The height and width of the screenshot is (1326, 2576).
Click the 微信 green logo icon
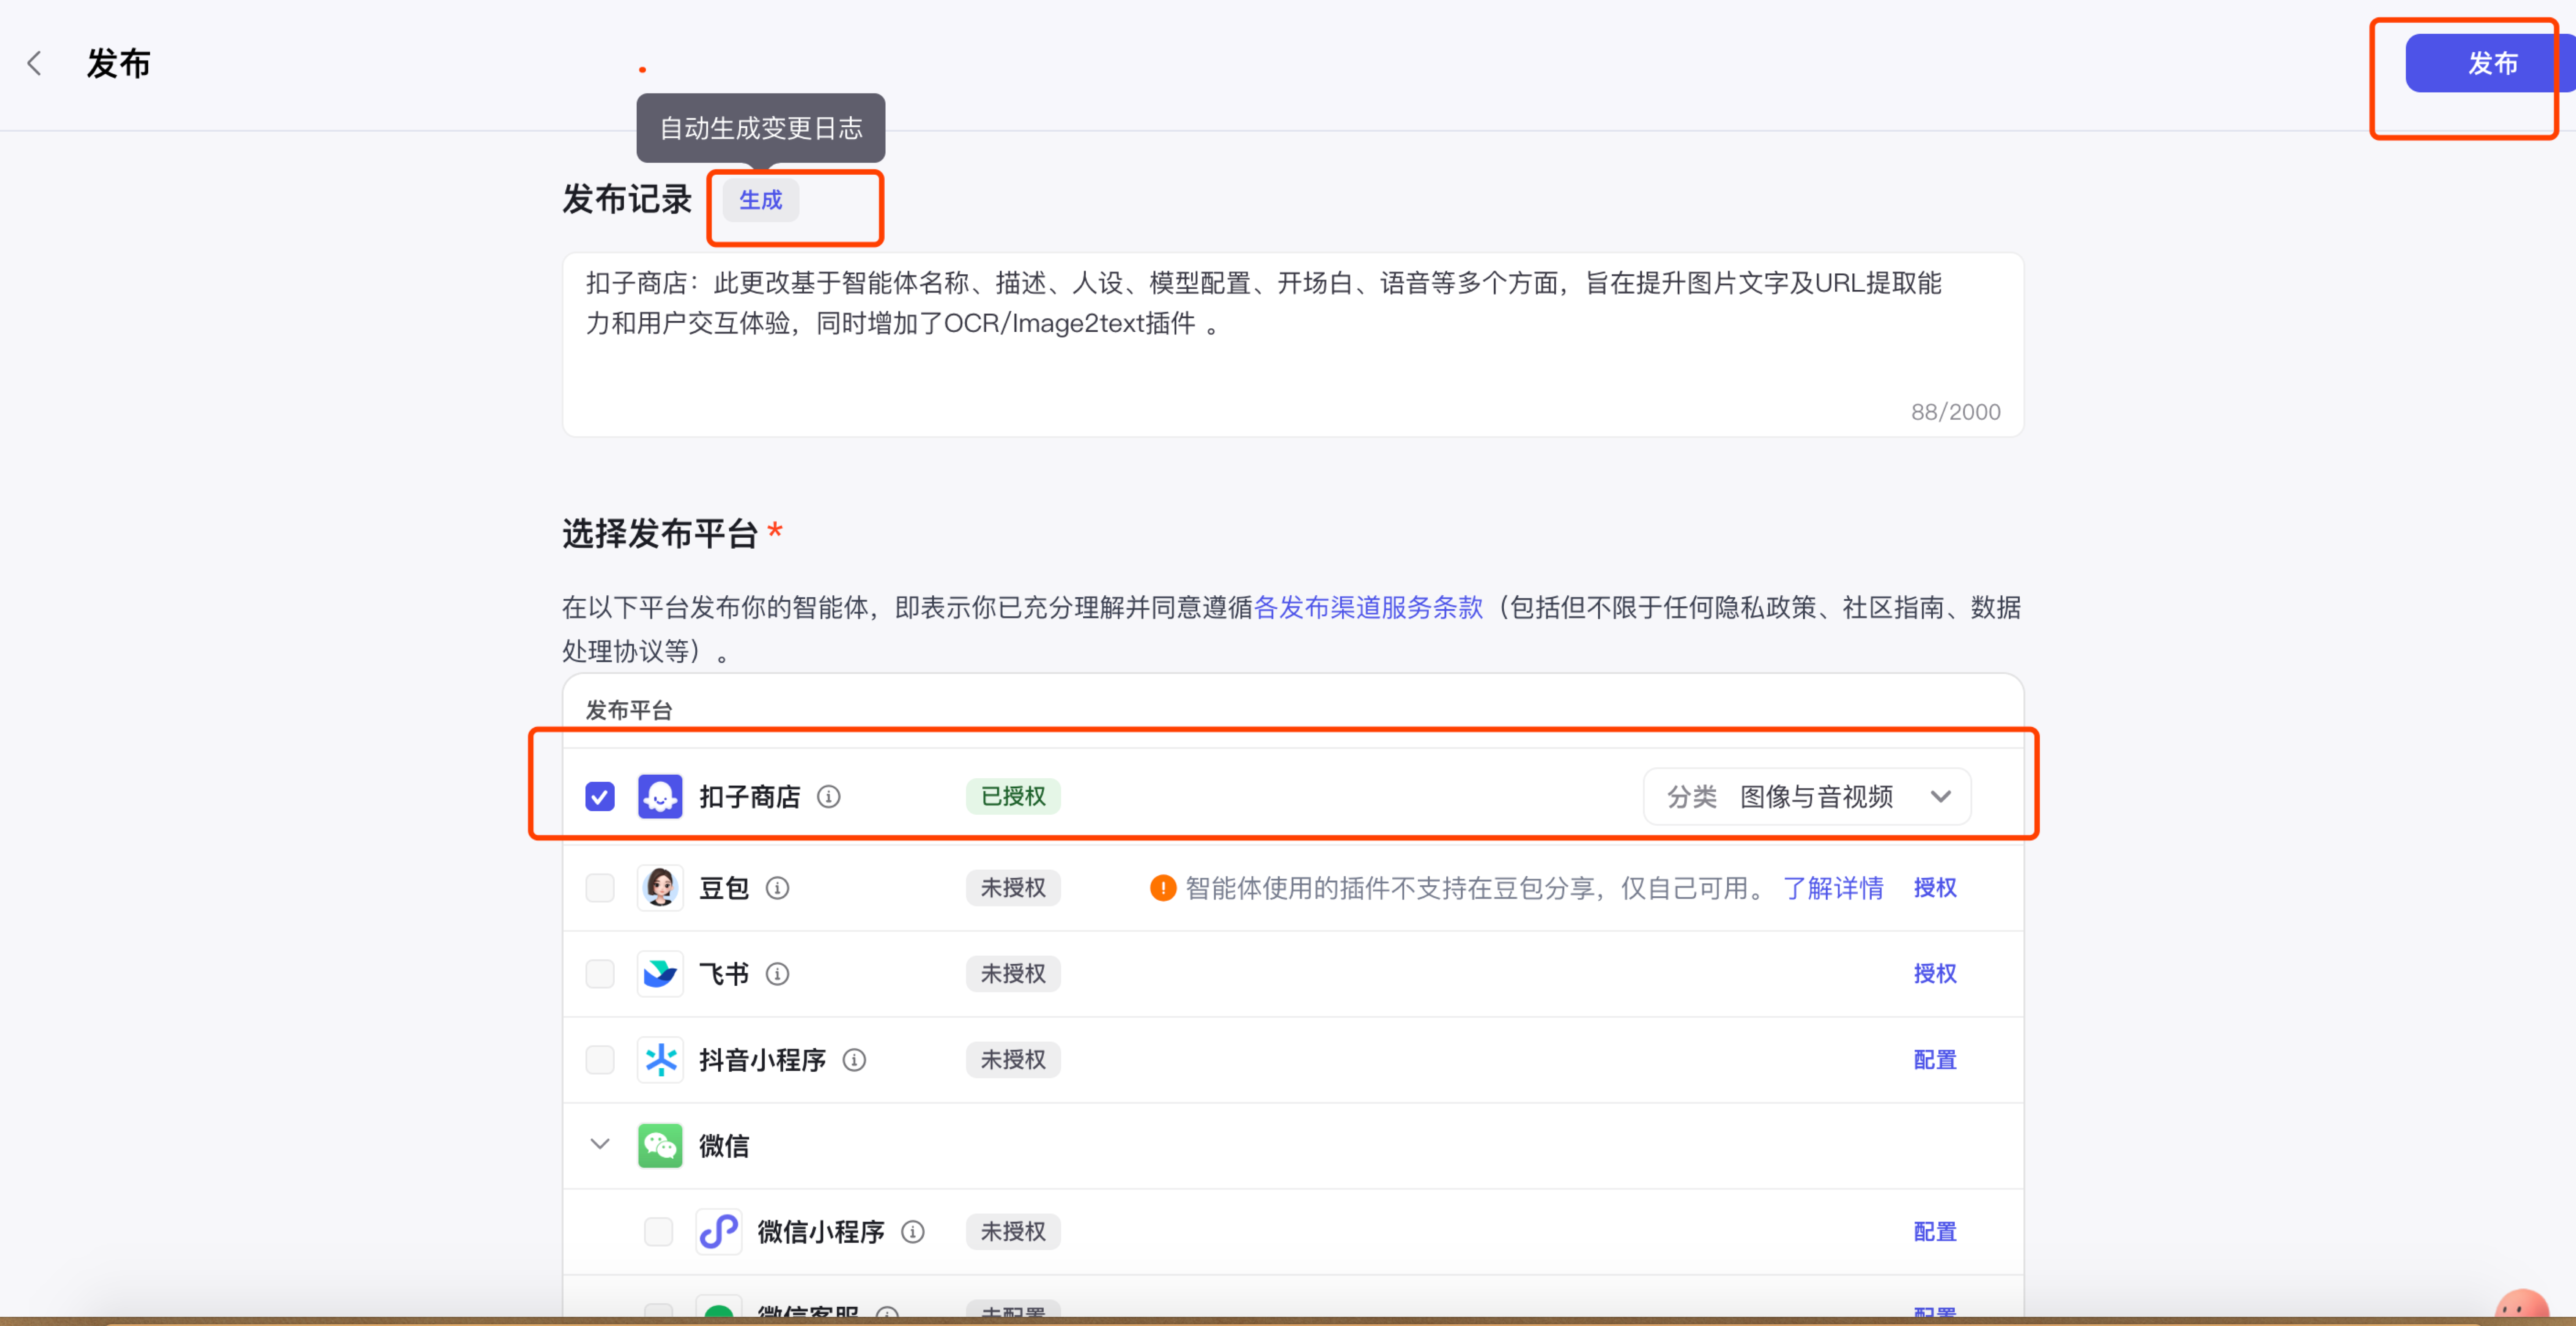(660, 1146)
